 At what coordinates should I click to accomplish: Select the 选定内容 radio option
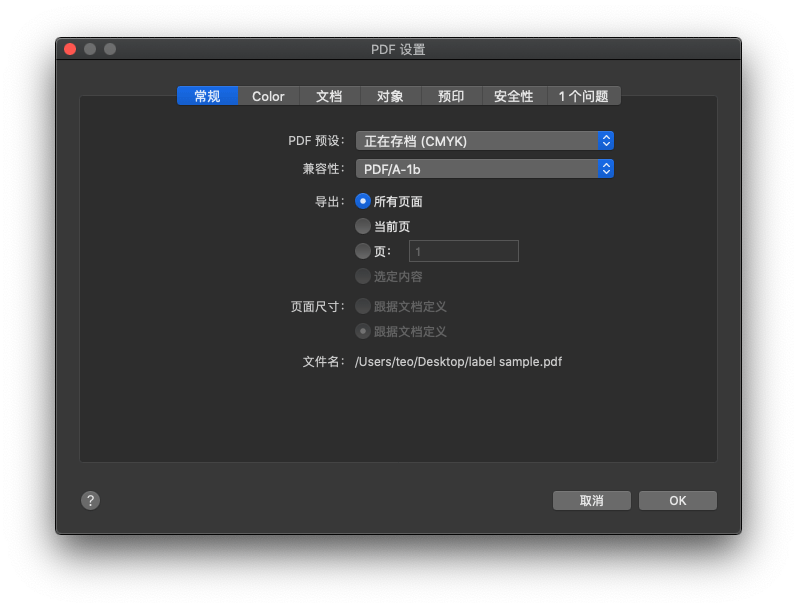(362, 277)
